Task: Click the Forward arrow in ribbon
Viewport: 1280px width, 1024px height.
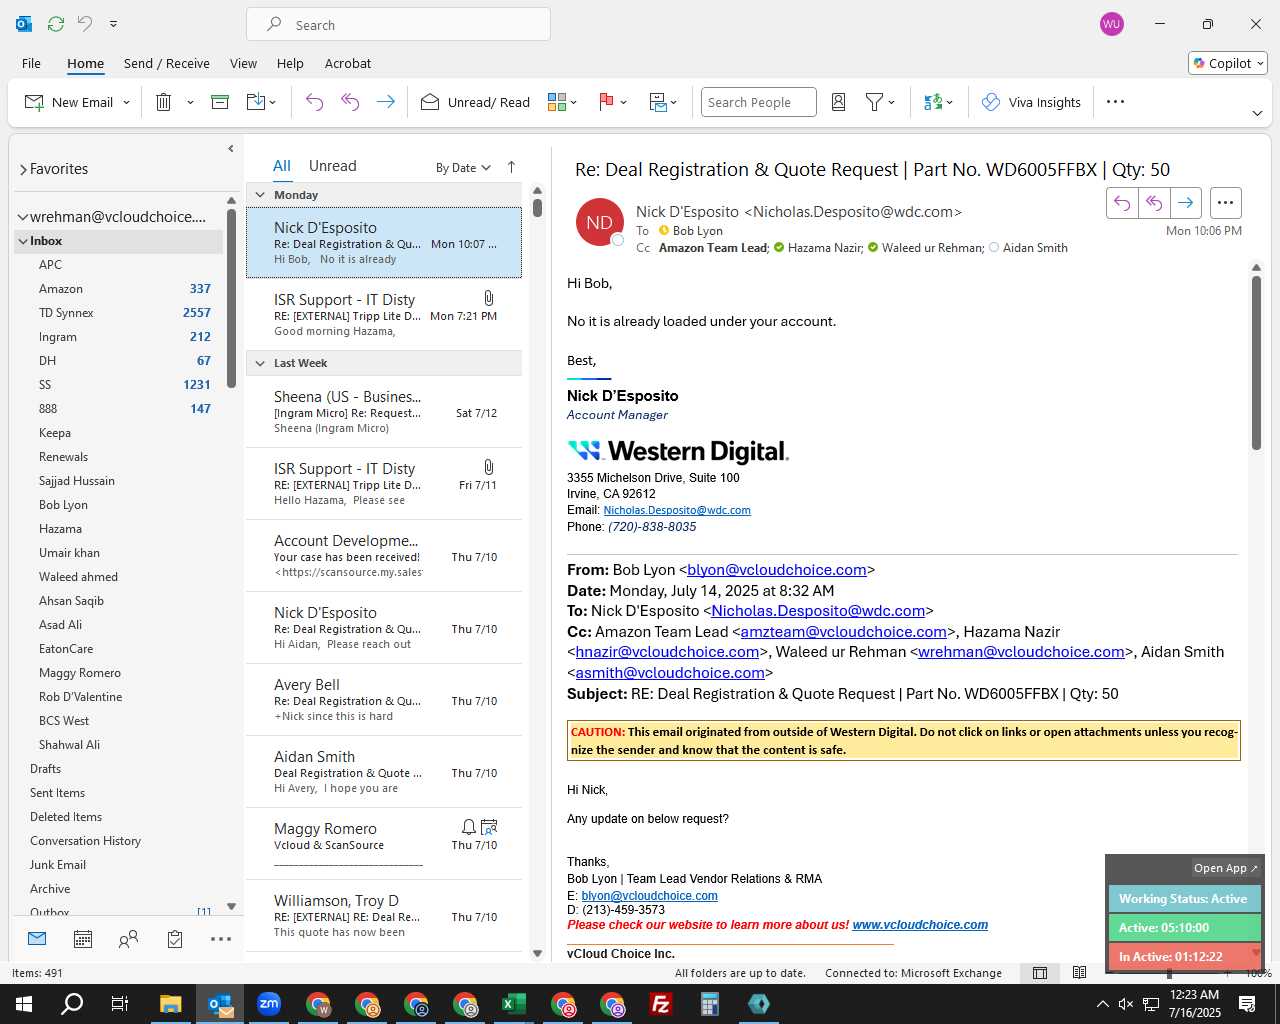Action: click(385, 102)
